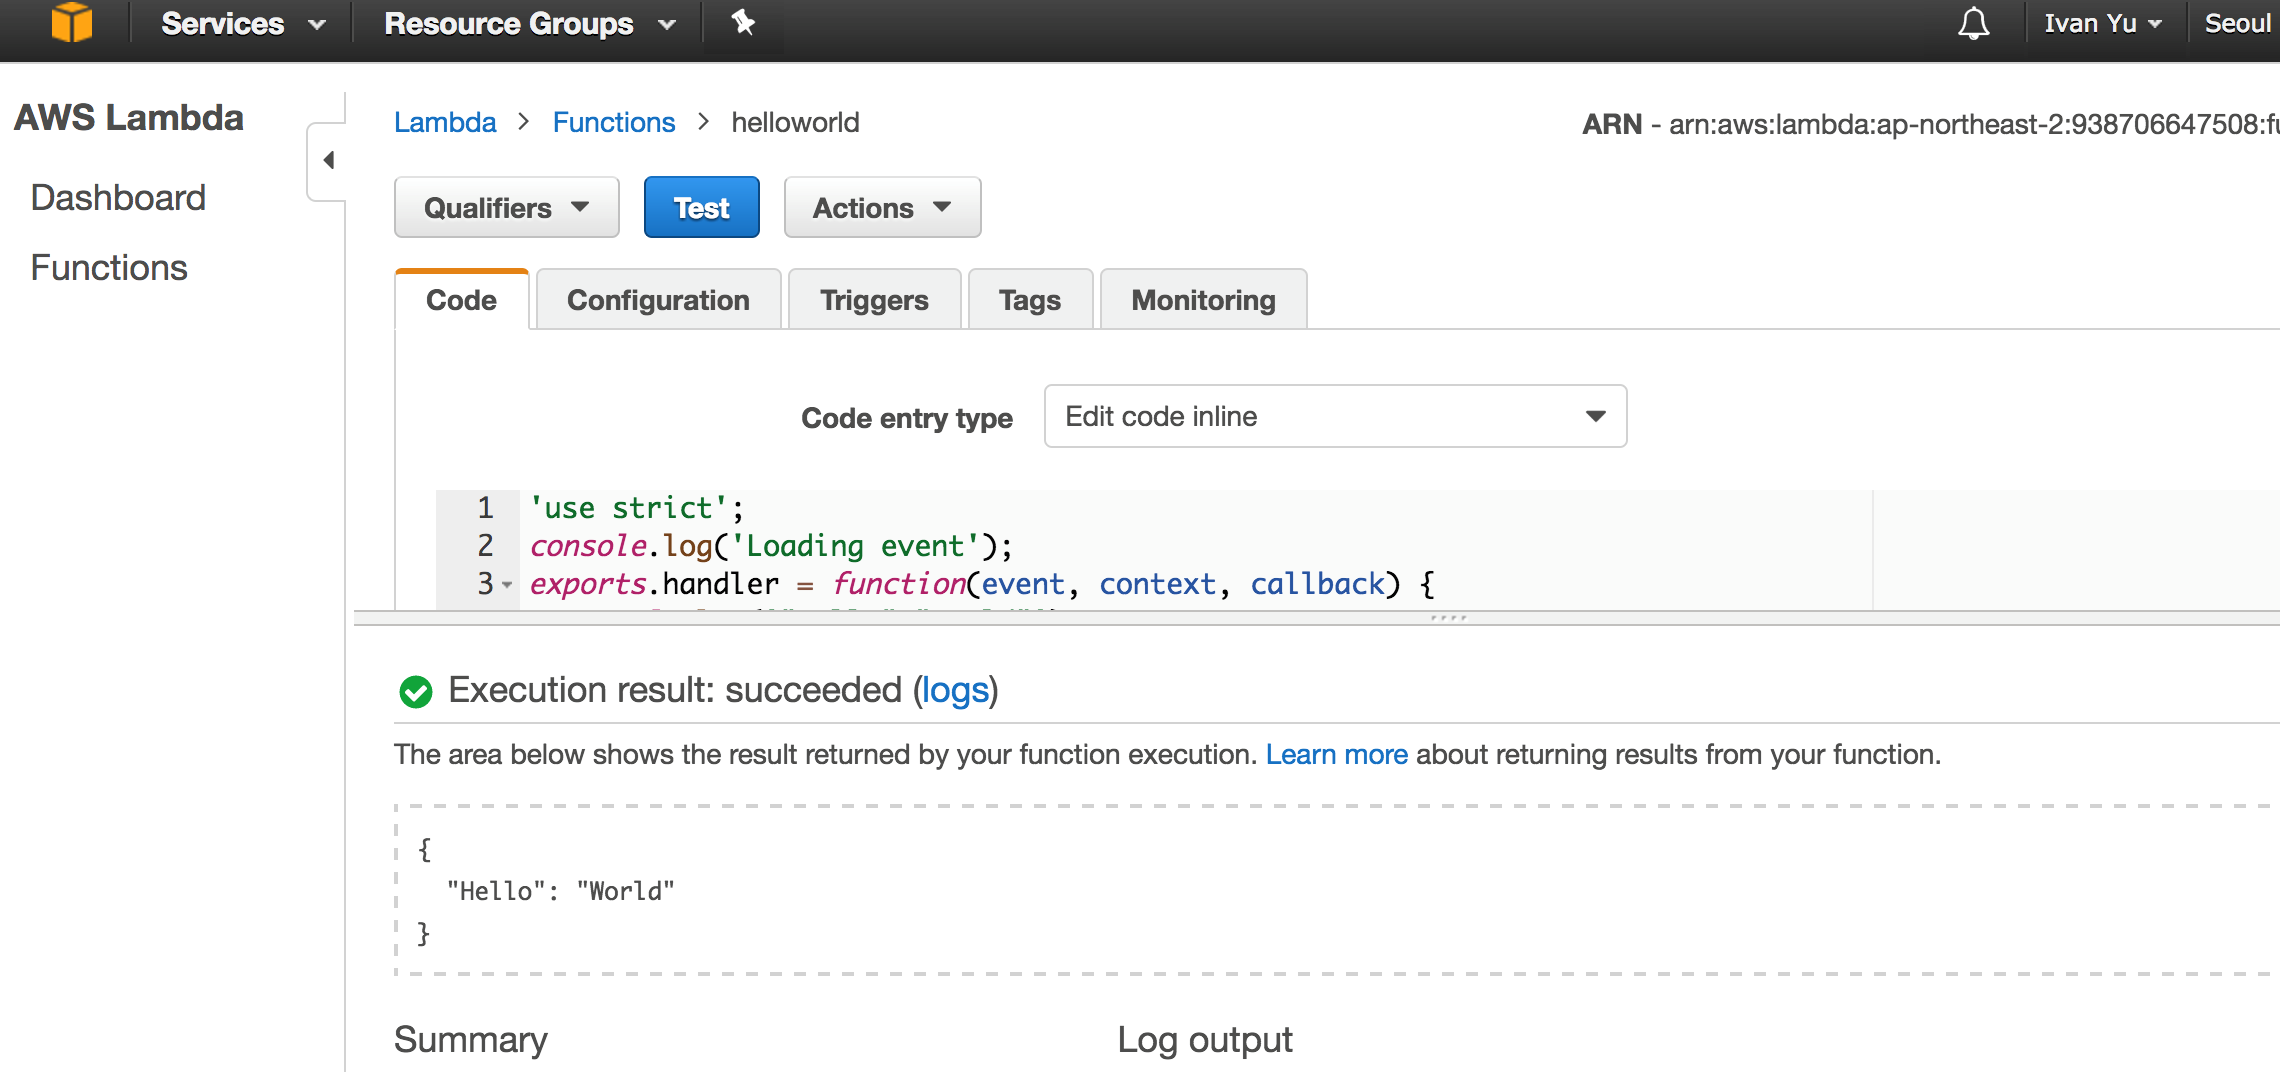Click the "Hello": "World" result output
The width and height of the screenshot is (2280, 1072).
coord(561,891)
